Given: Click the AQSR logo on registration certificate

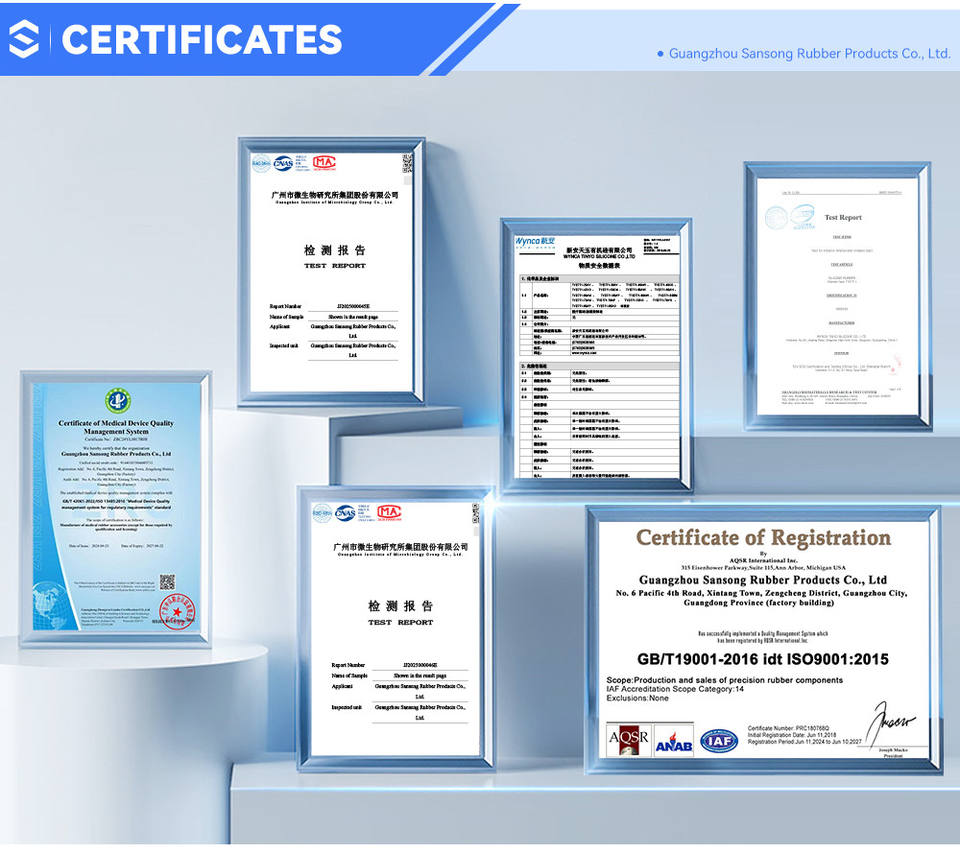Looking at the screenshot, I should coord(628,740).
